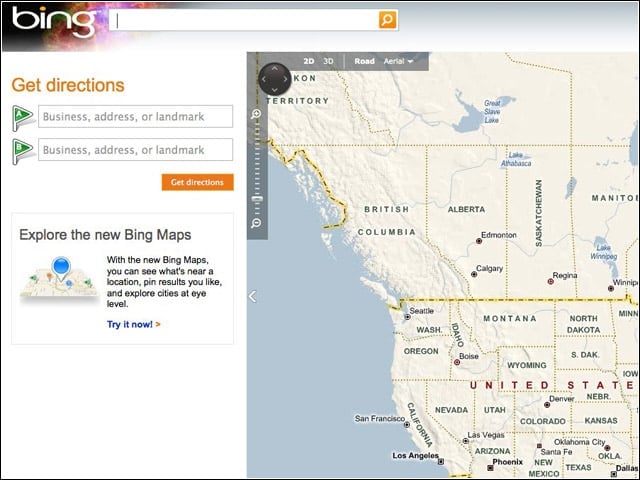Click the green flag B icon
This screenshot has width=640, height=480.
click(22, 151)
